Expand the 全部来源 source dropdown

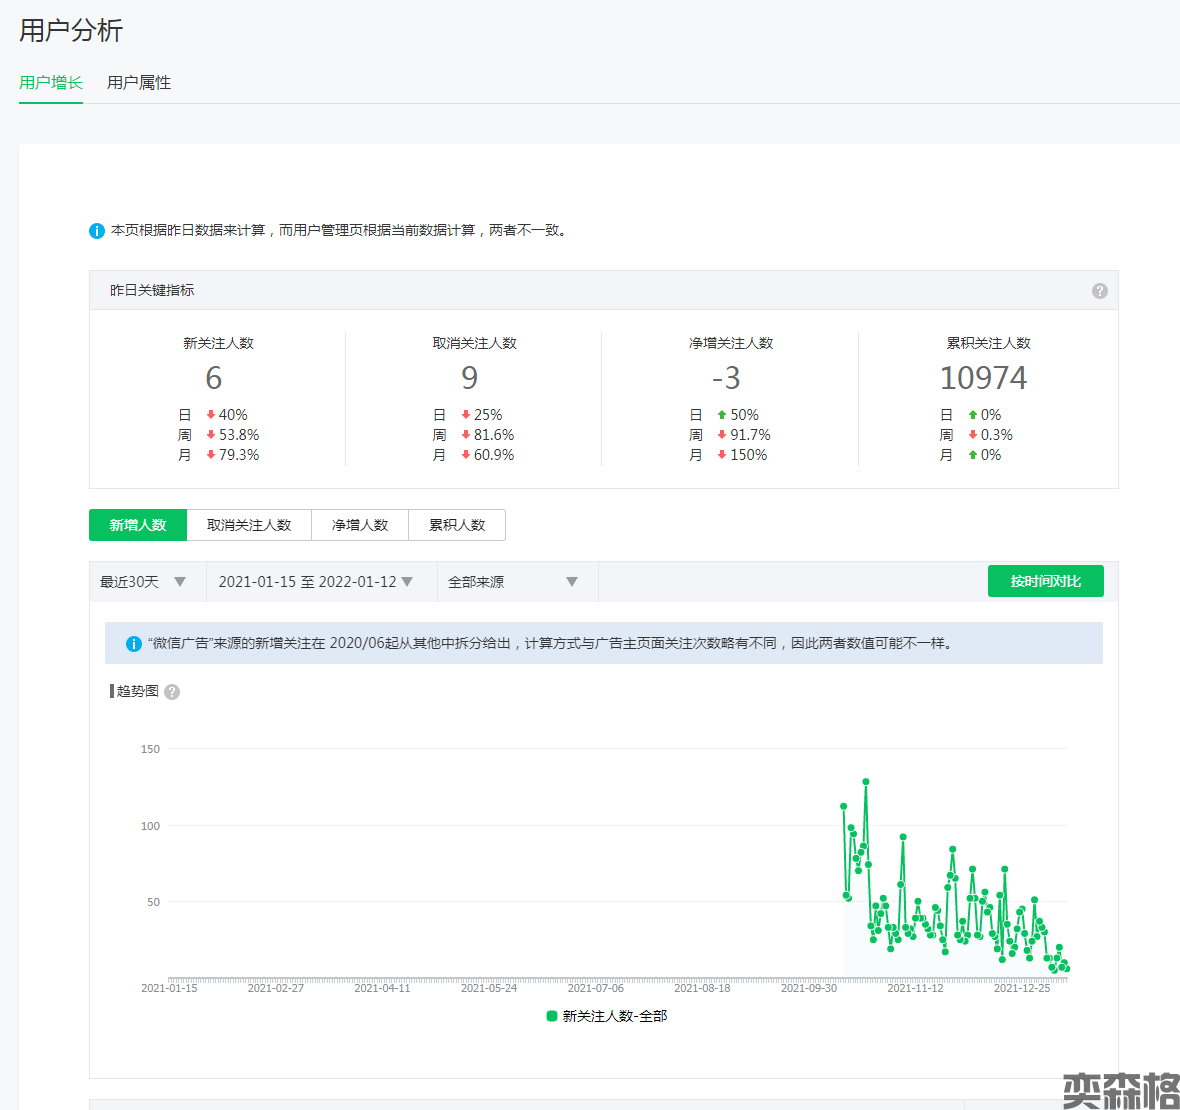click(513, 582)
